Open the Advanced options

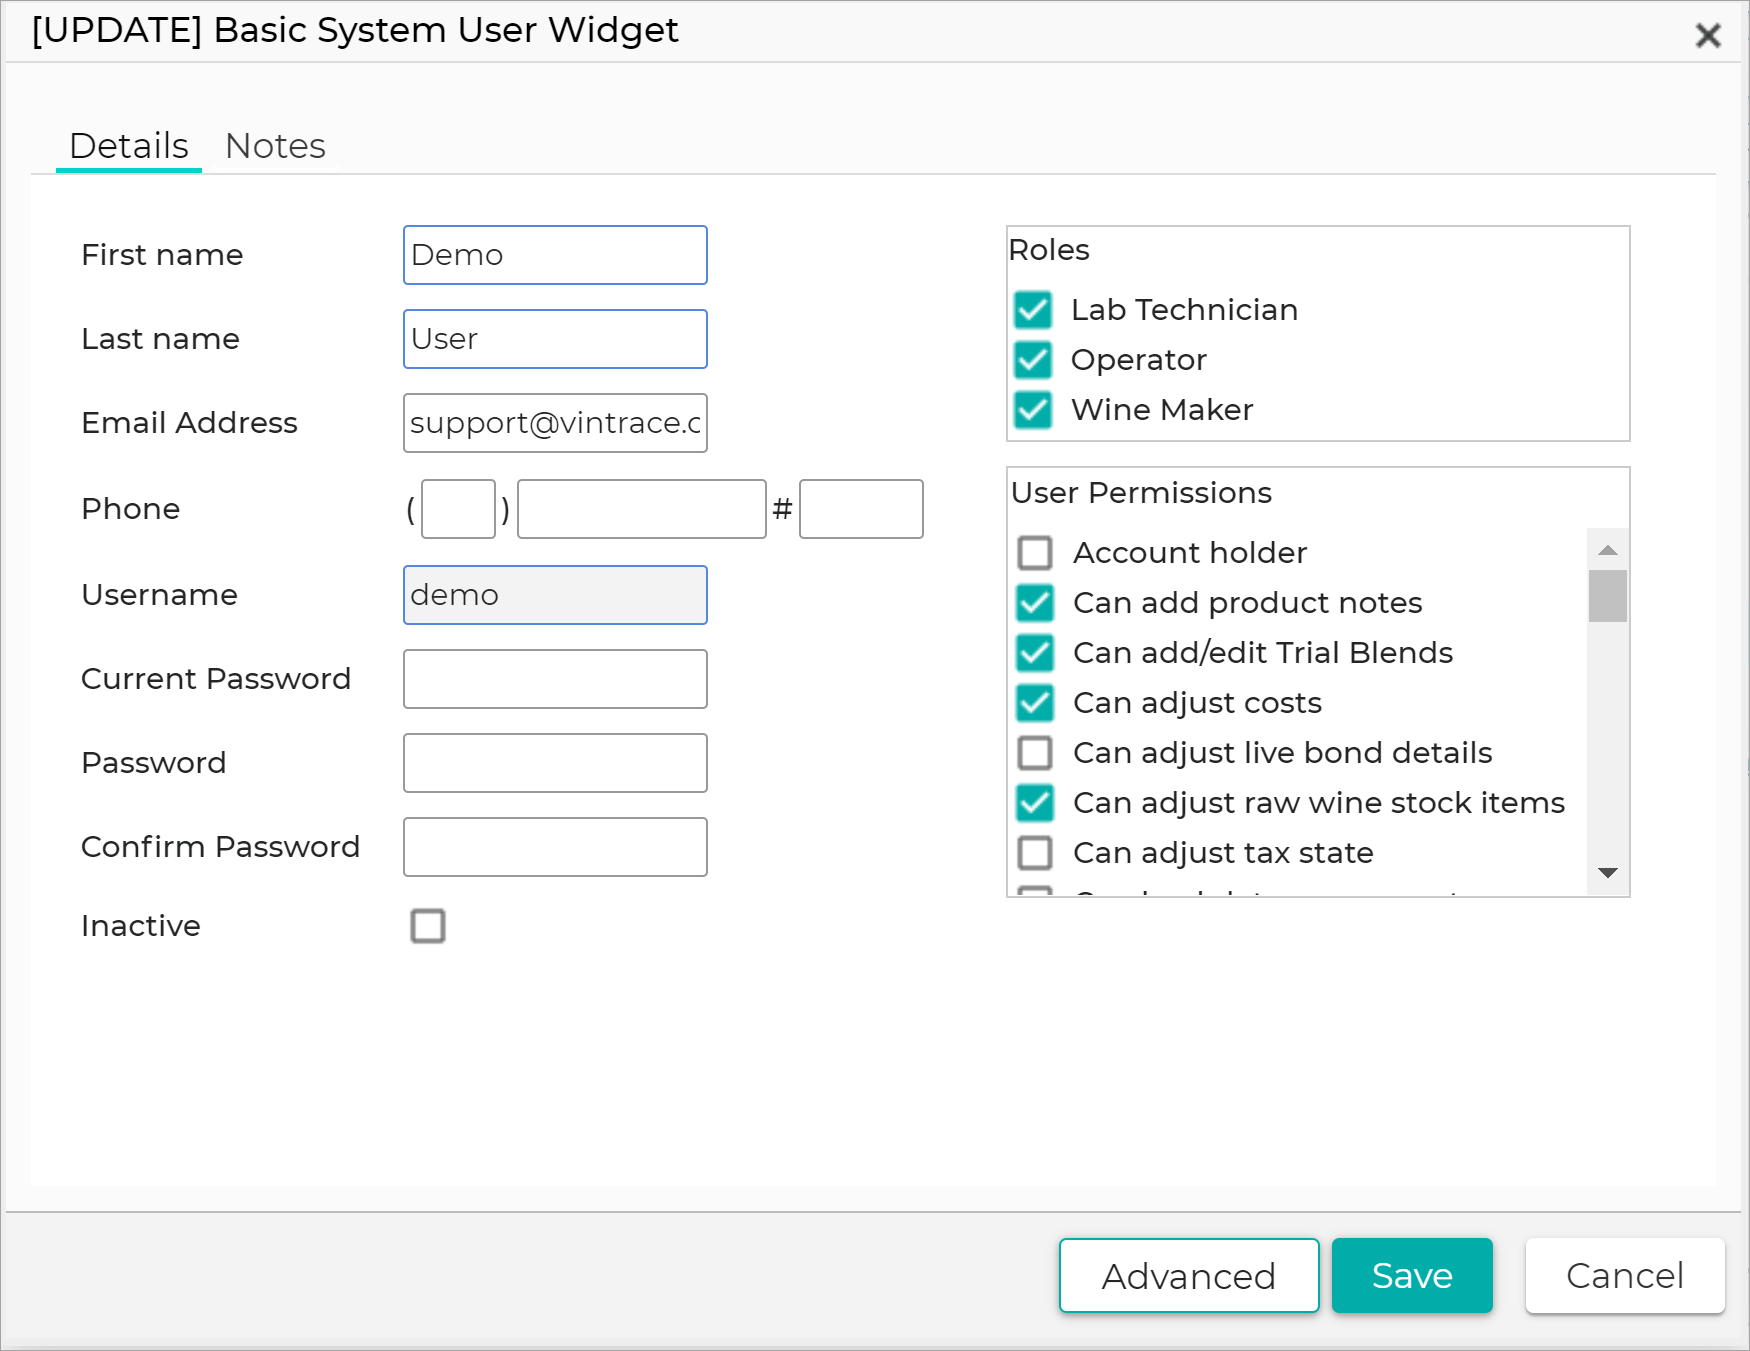coord(1188,1276)
